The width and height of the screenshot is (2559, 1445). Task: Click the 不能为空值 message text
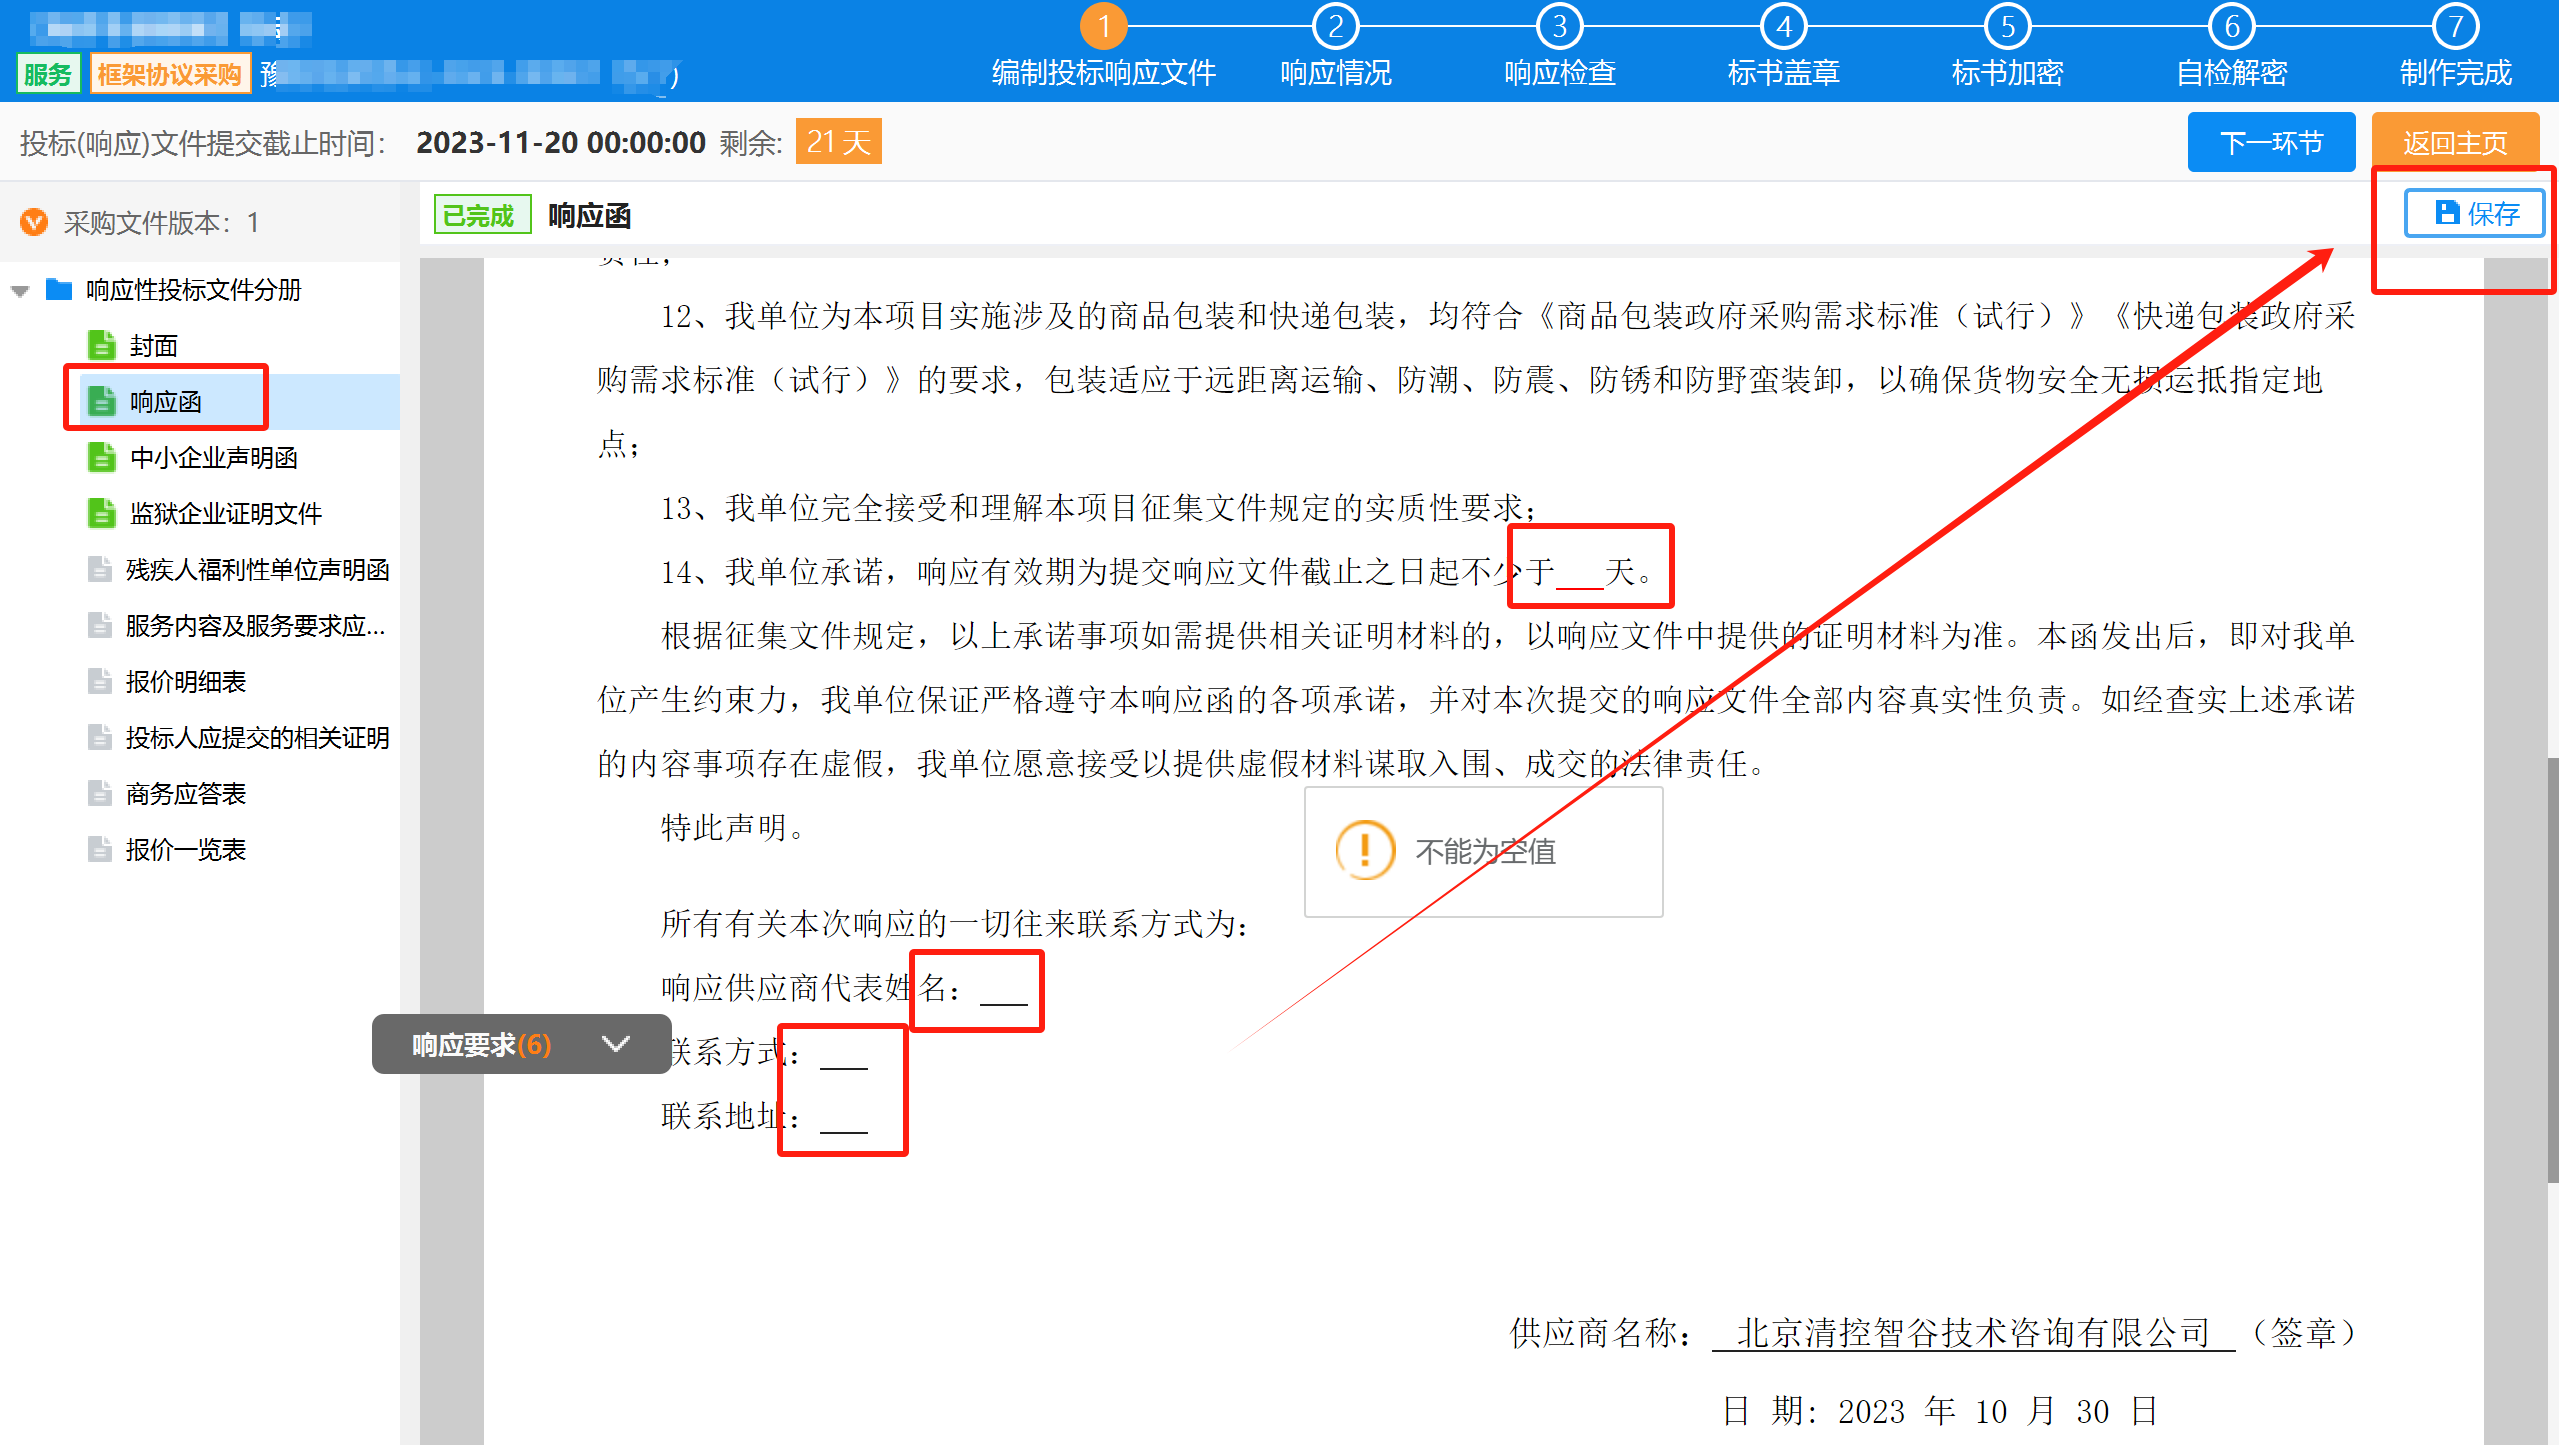point(1485,851)
